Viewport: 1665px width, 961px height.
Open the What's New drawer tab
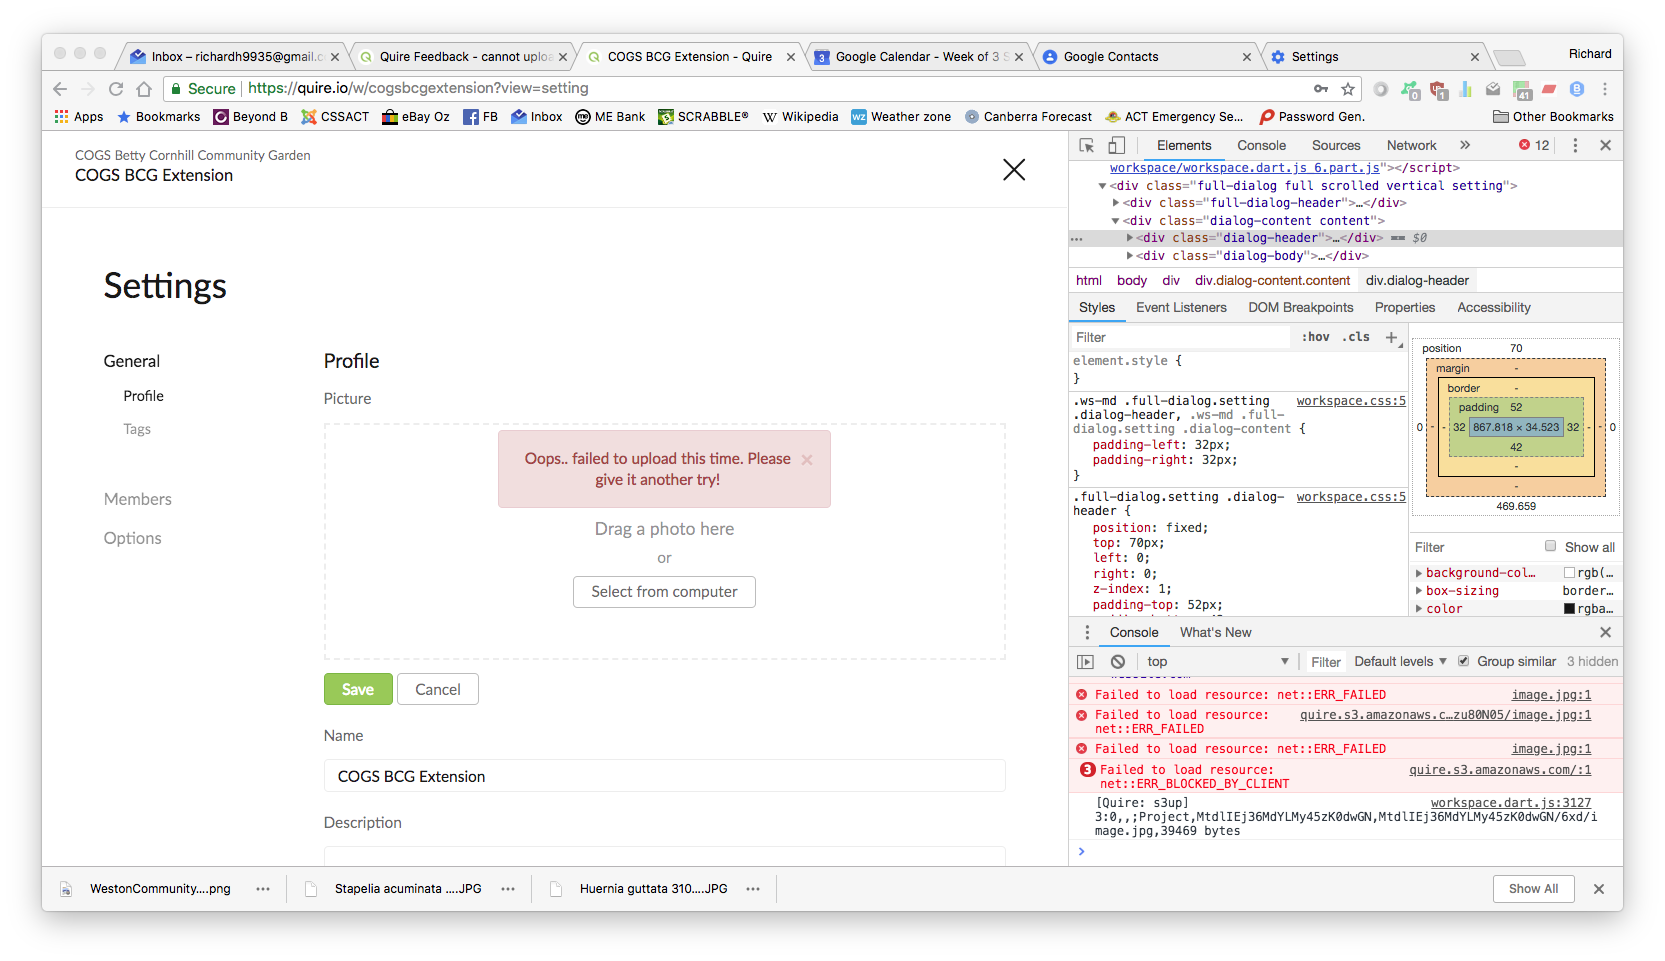pyautogui.click(x=1215, y=632)
